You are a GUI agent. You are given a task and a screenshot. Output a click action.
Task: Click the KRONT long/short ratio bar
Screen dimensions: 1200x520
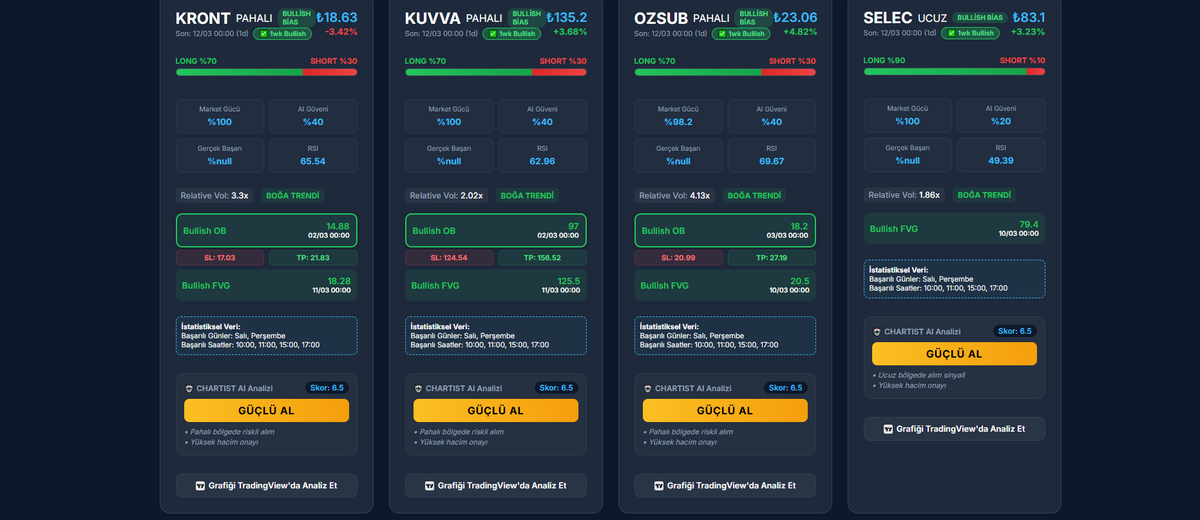[x=266, y=72]
